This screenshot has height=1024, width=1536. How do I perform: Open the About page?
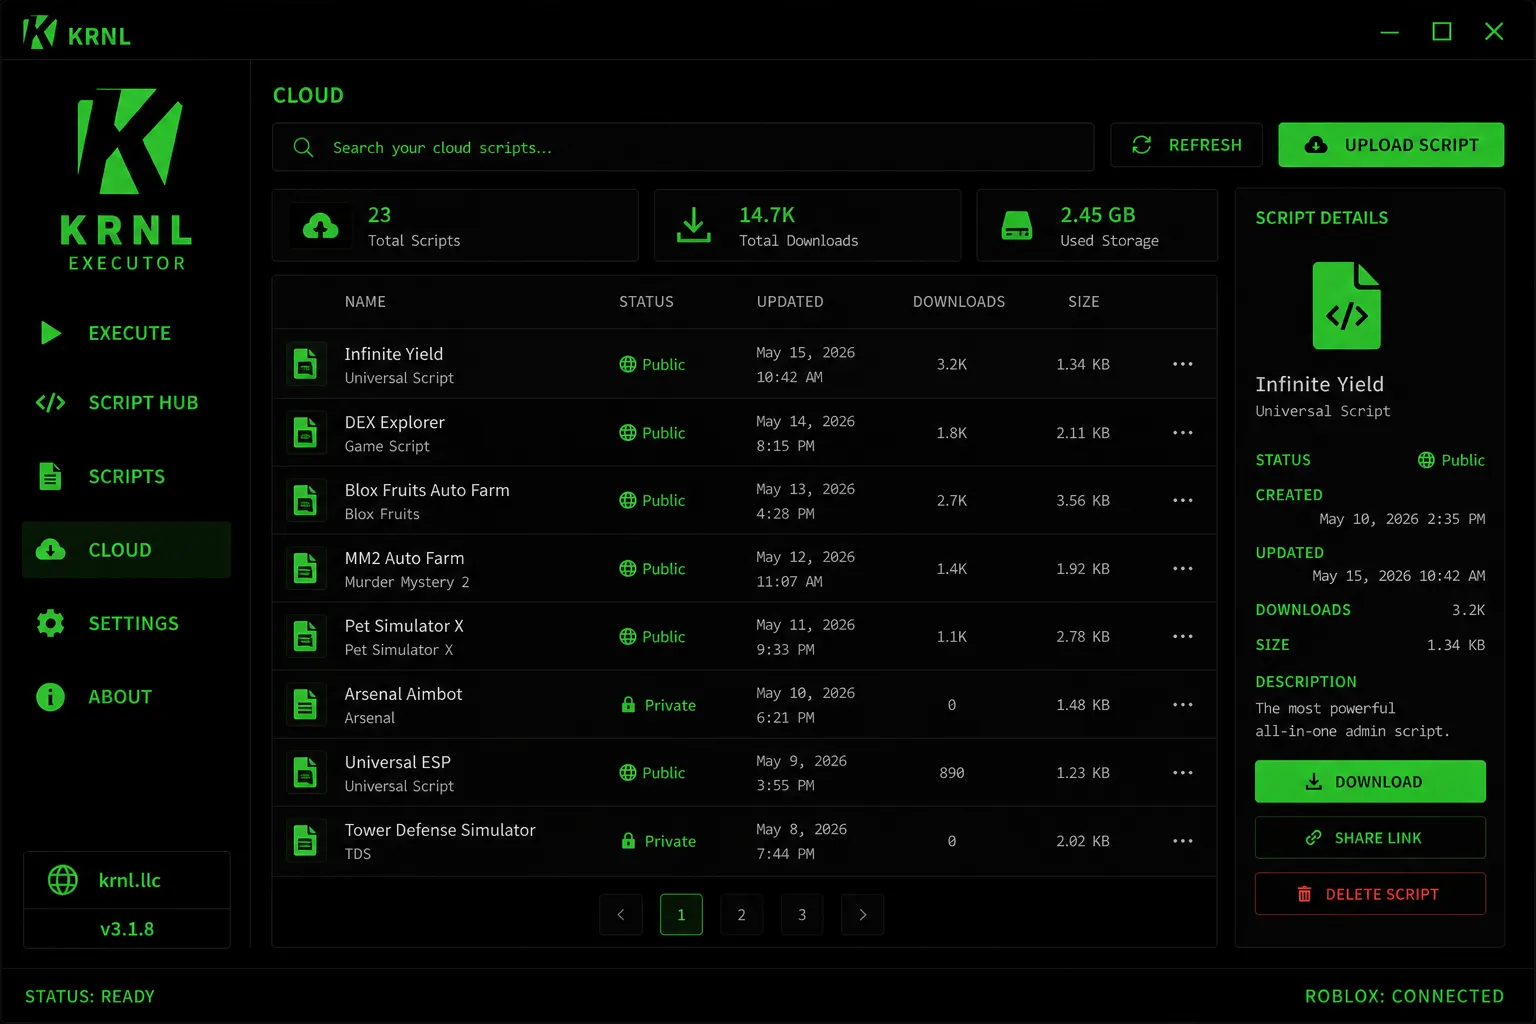(x=126, y=697)
